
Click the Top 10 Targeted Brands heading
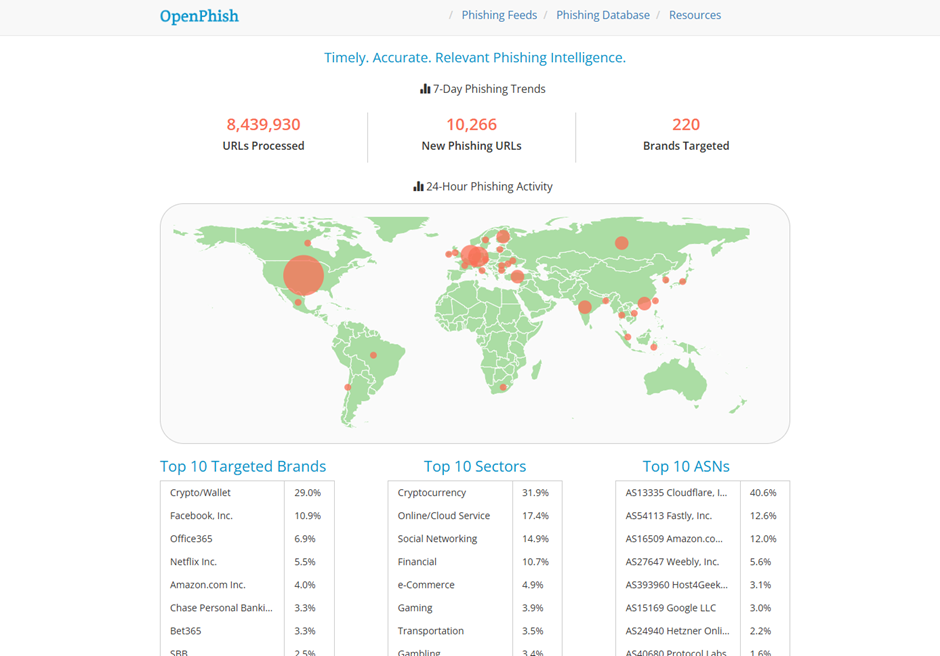(243, 467)
